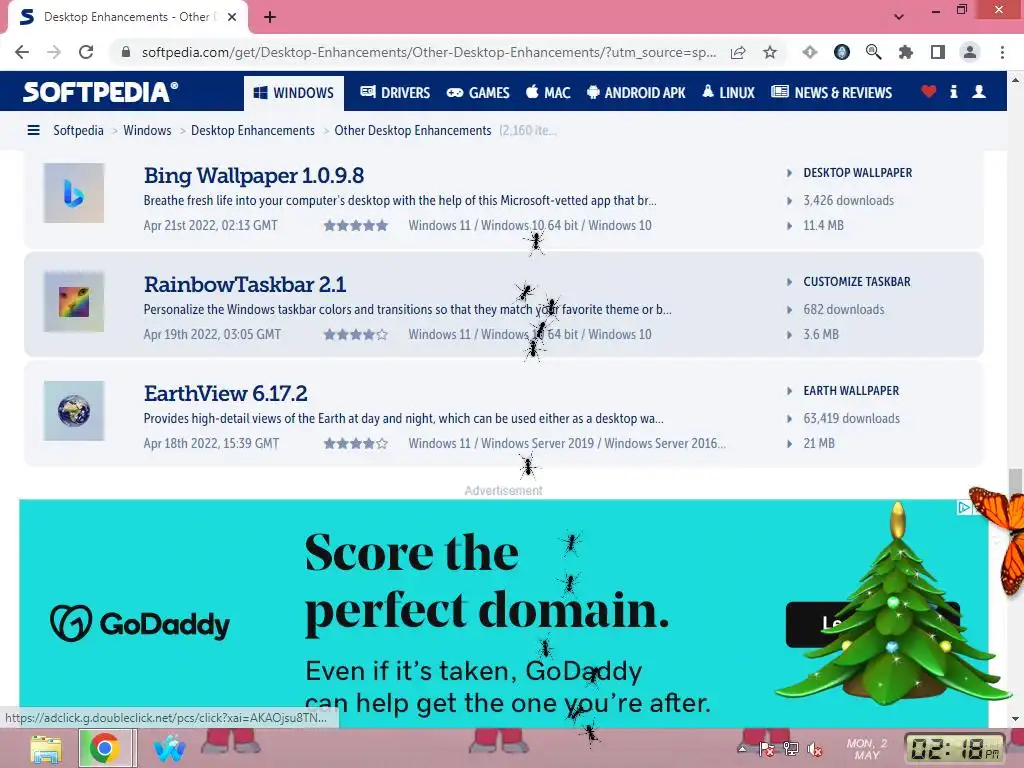
Task: Click the network tray icon
Action: pyautogui.click(x=790, y=750)
